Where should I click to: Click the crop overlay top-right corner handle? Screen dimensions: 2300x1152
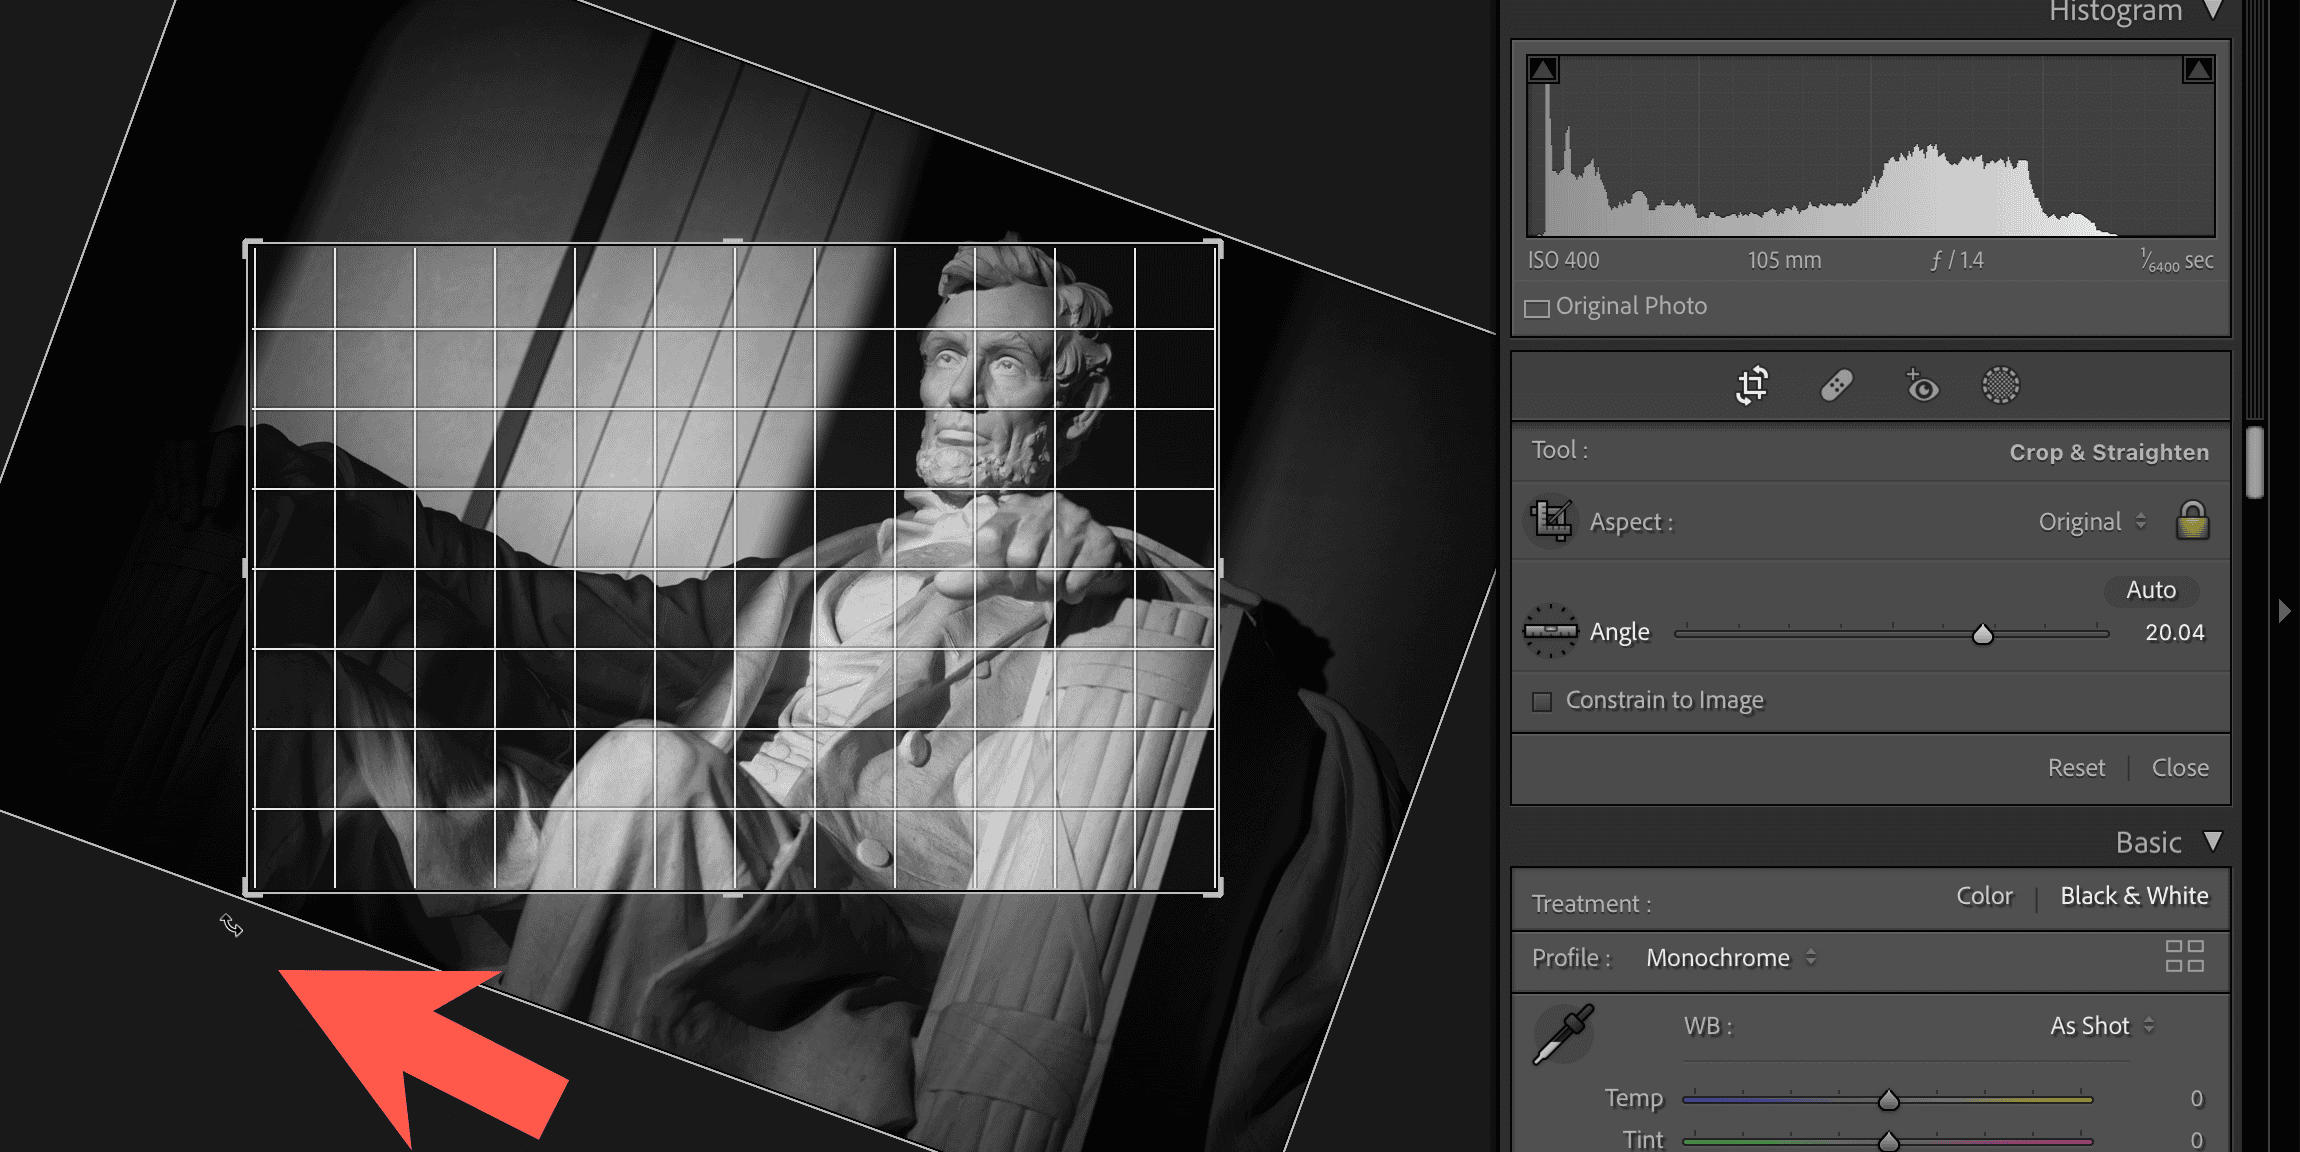pyautogui.click(x=1214, y=246)
